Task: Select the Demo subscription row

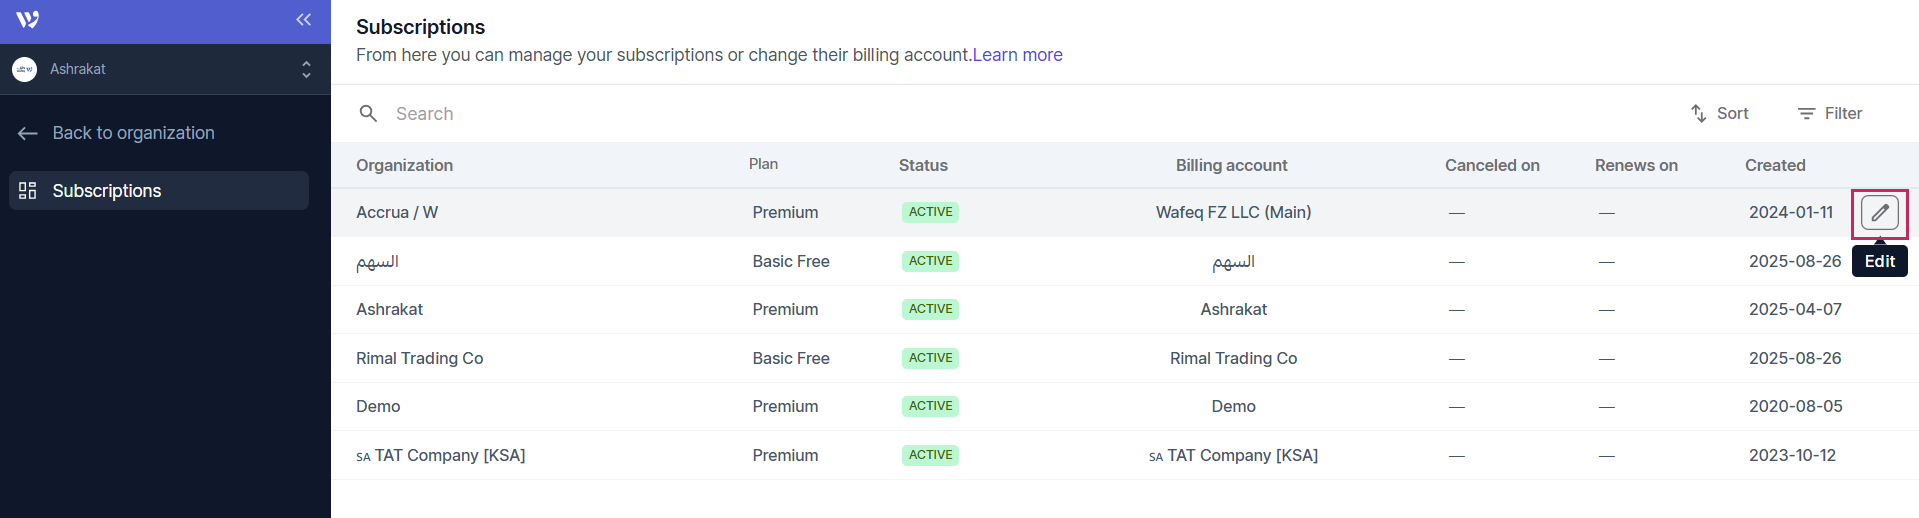Action: click(378, 407)
